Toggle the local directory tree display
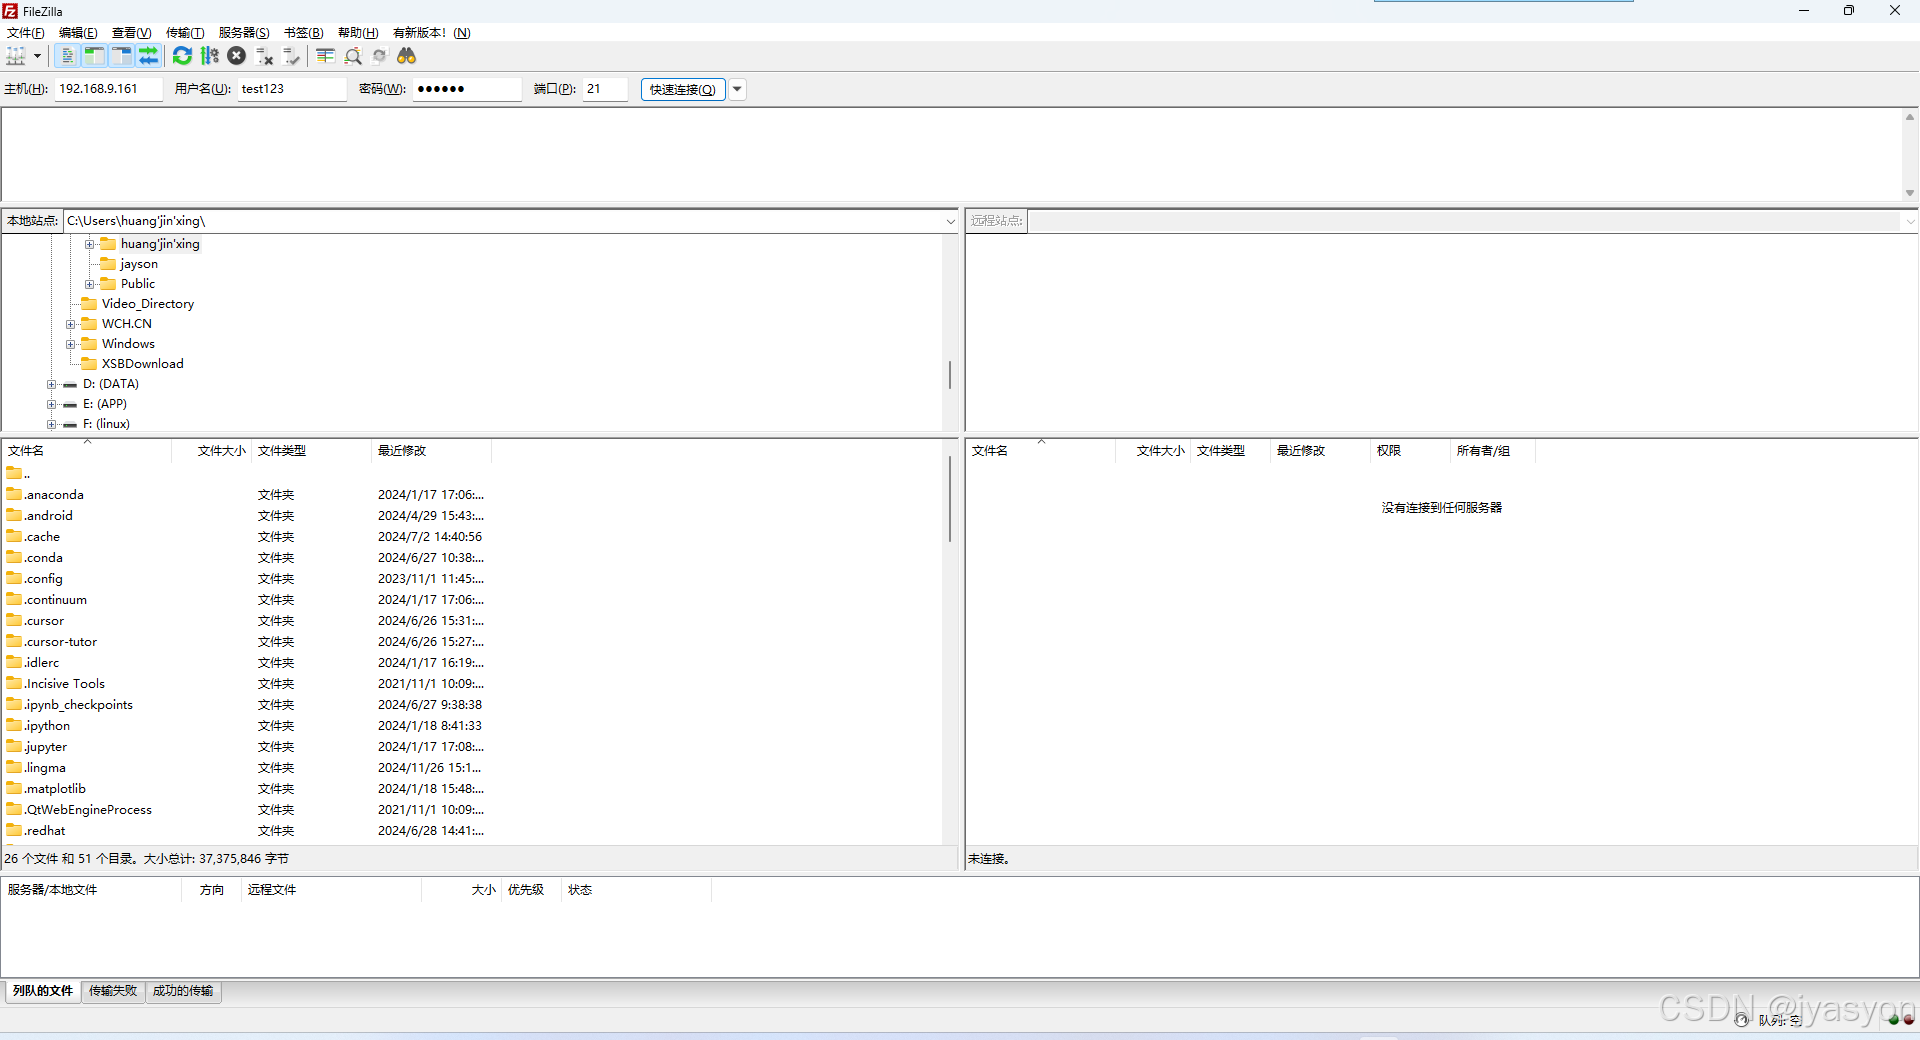This screenshot has height=1040, width=1920. pos(94,56)
